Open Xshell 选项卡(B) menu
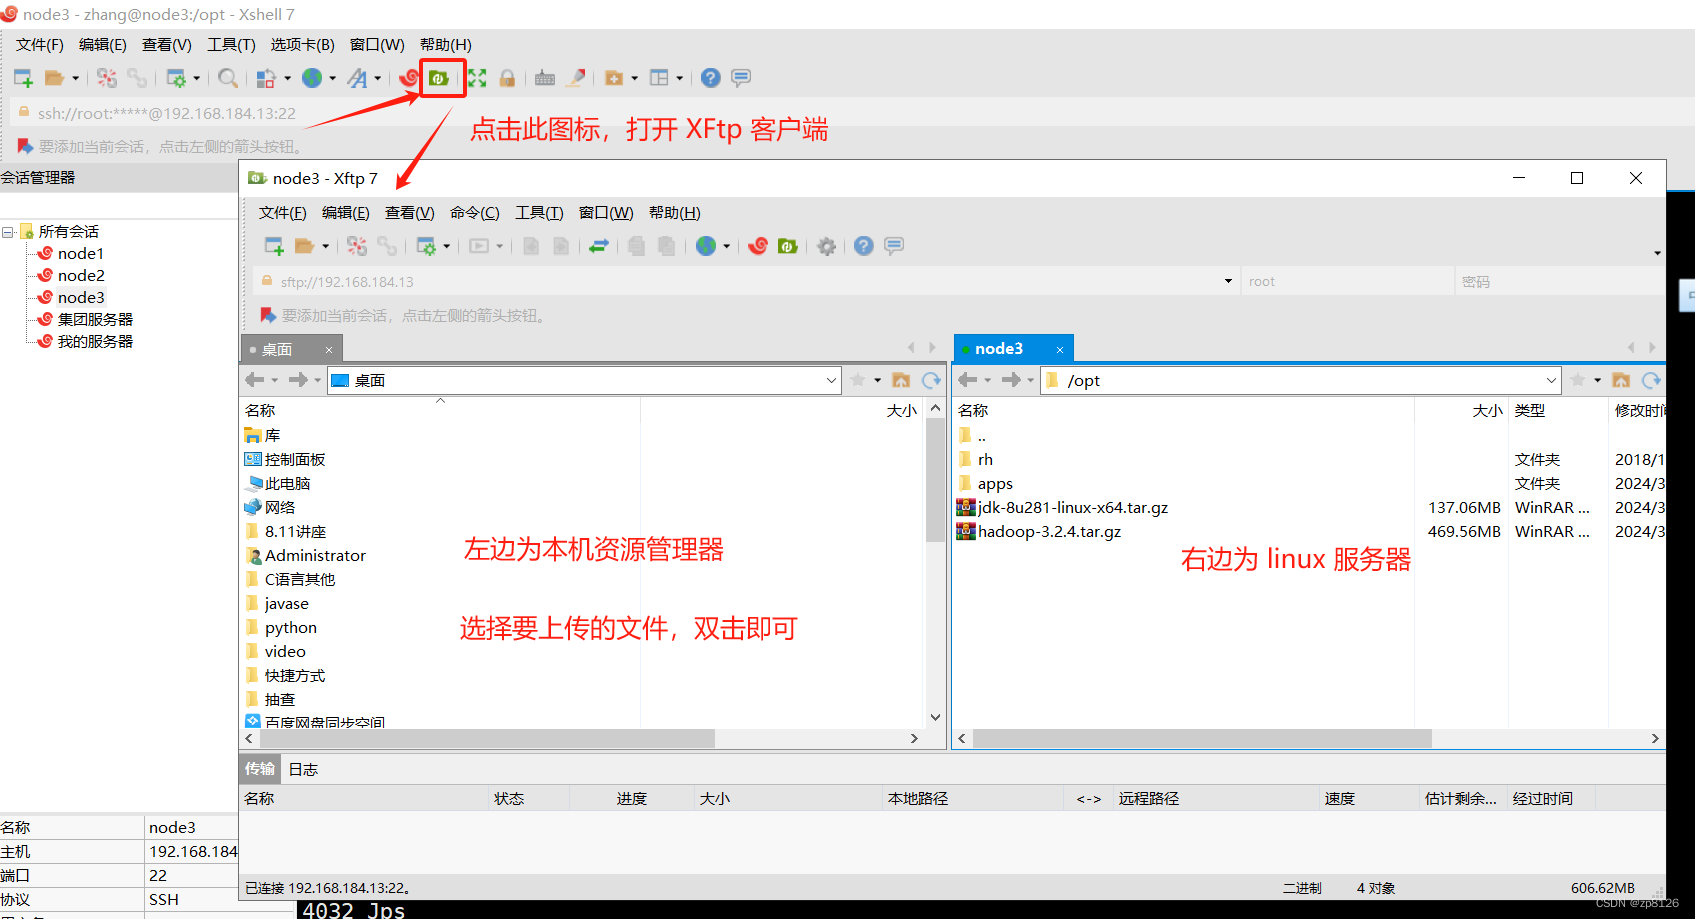Image resolution: width=1695 pixels, height=919 pixels. click(303, 45)
